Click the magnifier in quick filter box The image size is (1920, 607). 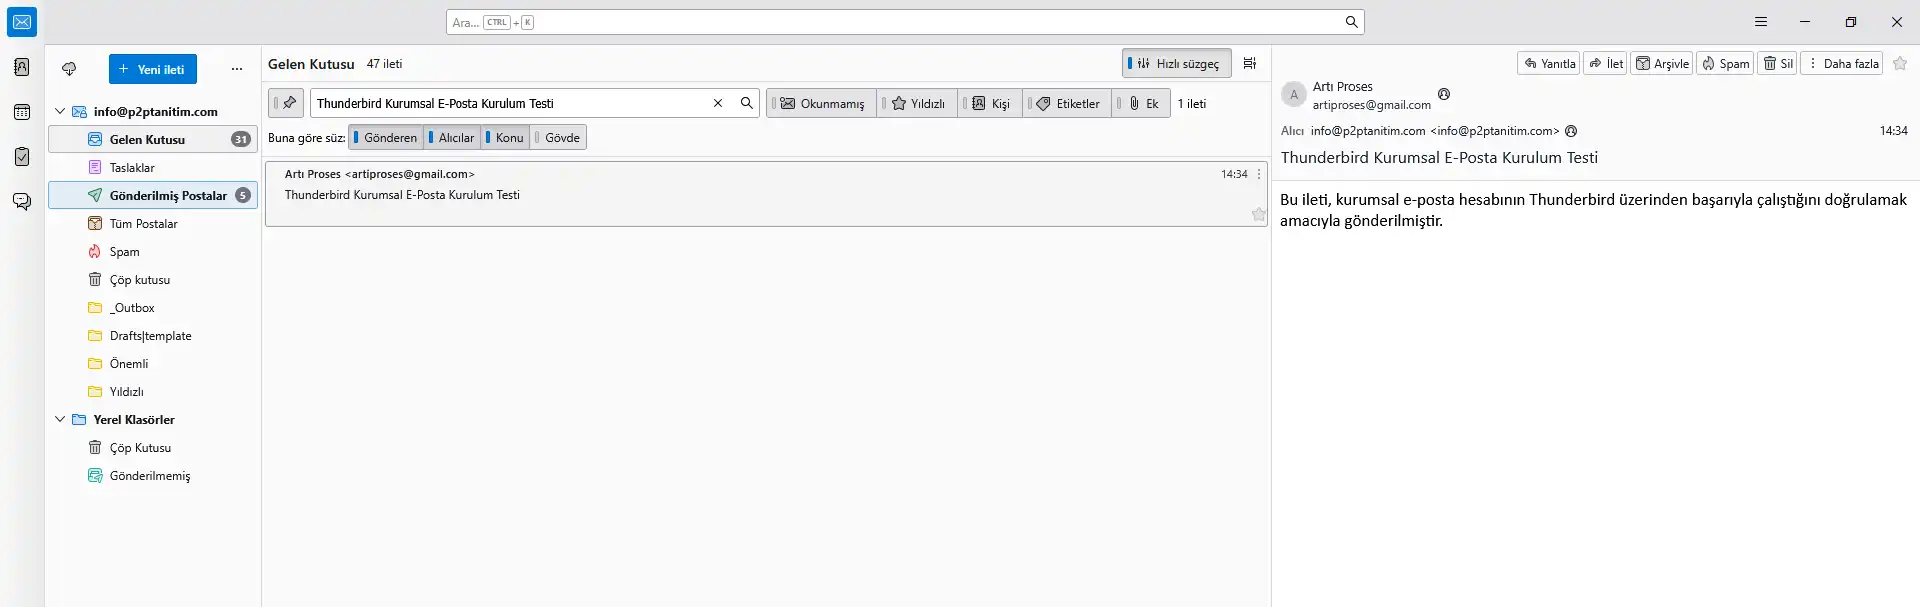point(746,103)
